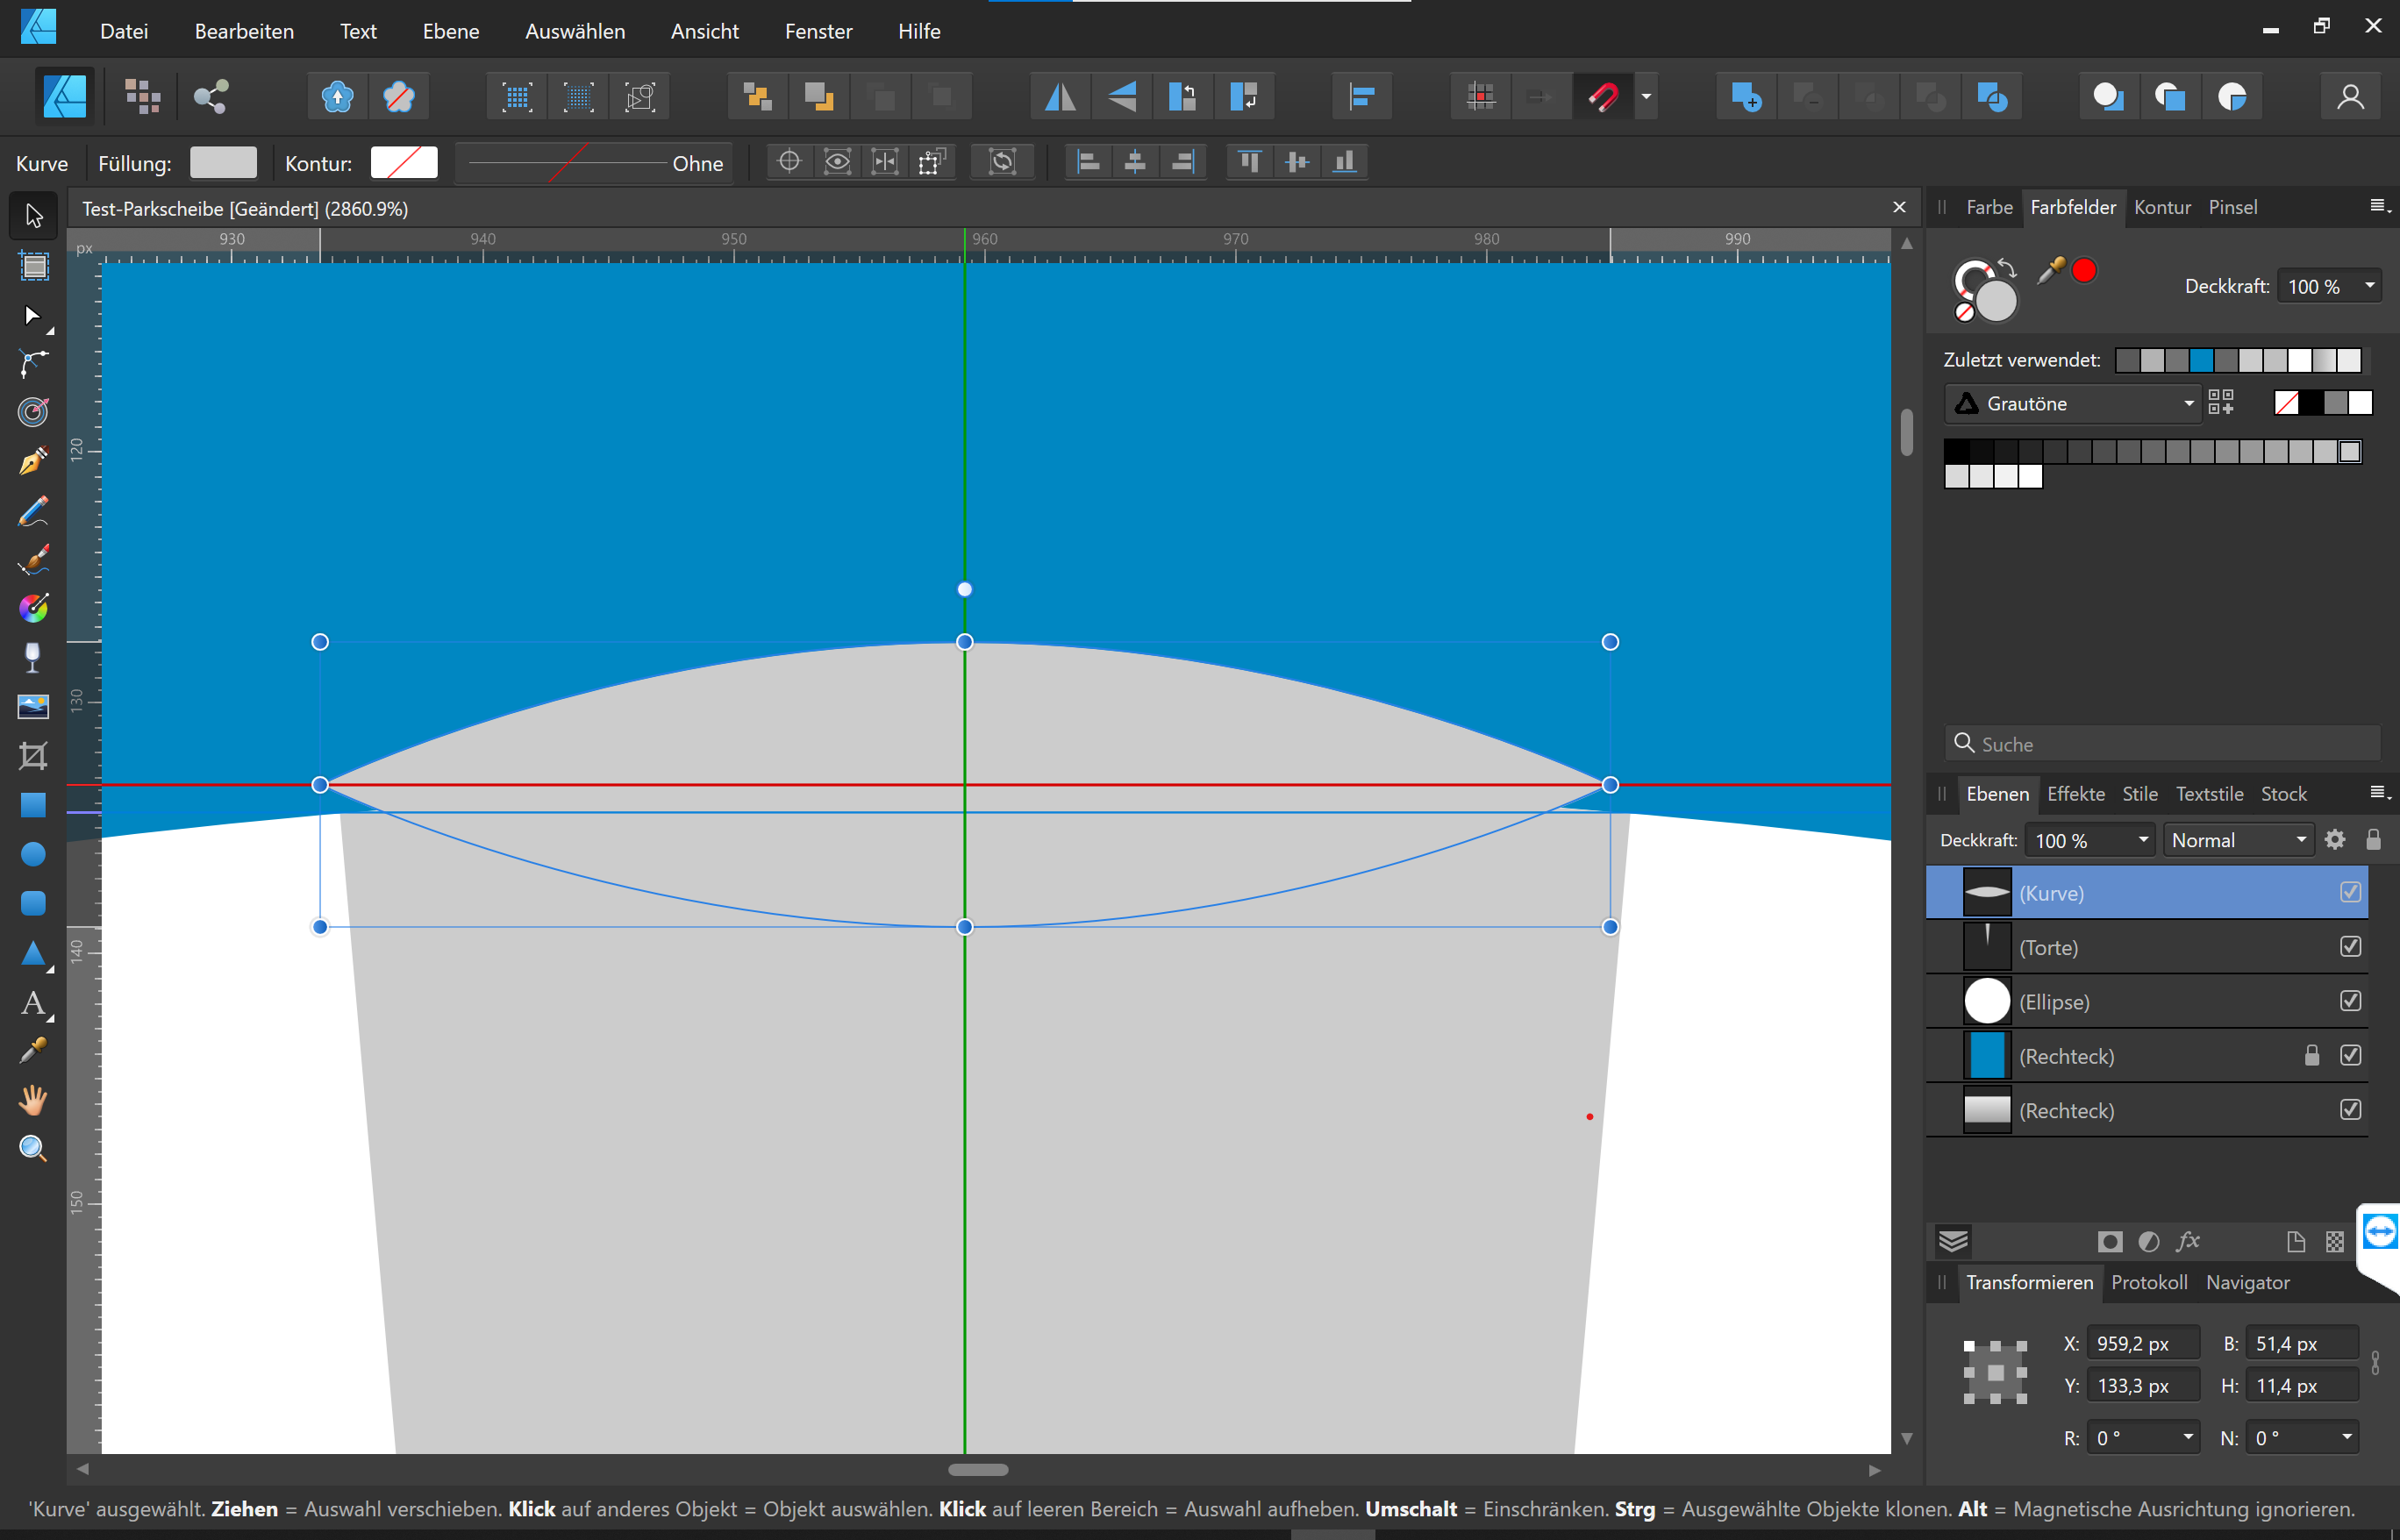The image size is (2400, 1540).
Task: Click the Füllung gray fill swatch
Action: (x=223, y=163)
